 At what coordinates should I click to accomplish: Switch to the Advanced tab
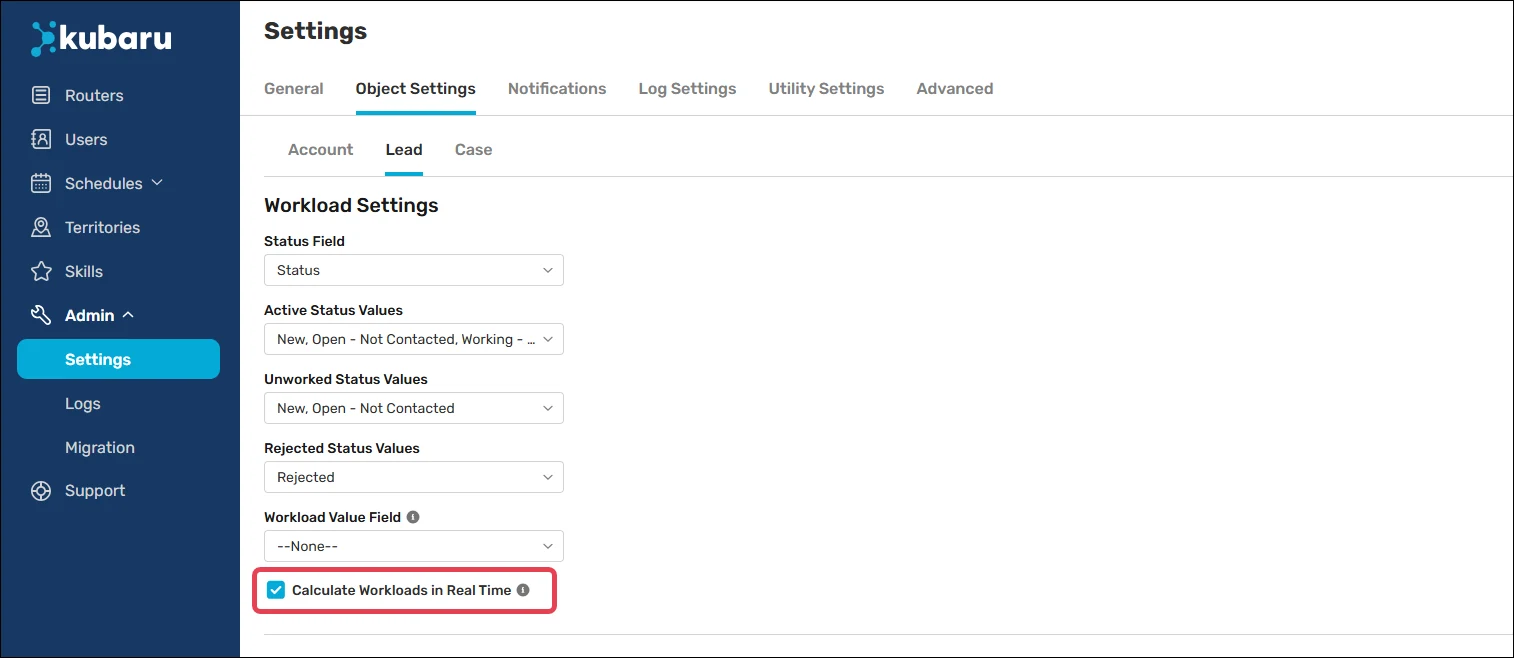pyautogui.click(x=955, y=89)
